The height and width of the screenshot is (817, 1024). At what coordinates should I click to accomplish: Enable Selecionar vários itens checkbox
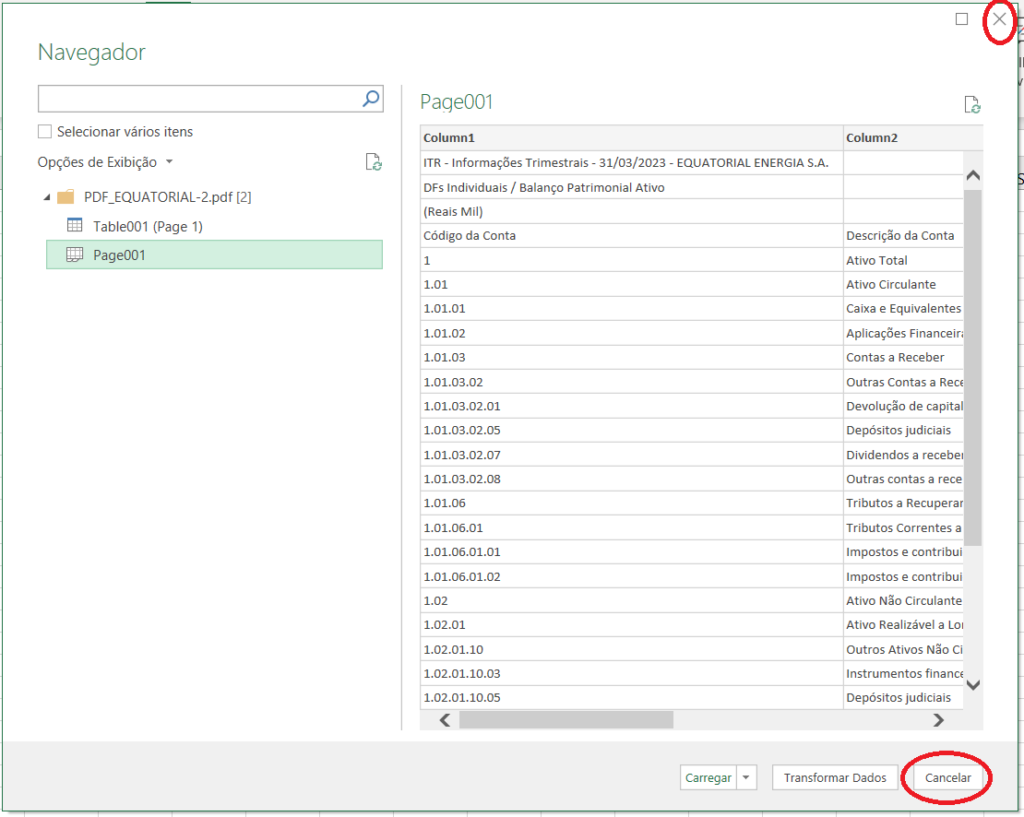(45, 131)
